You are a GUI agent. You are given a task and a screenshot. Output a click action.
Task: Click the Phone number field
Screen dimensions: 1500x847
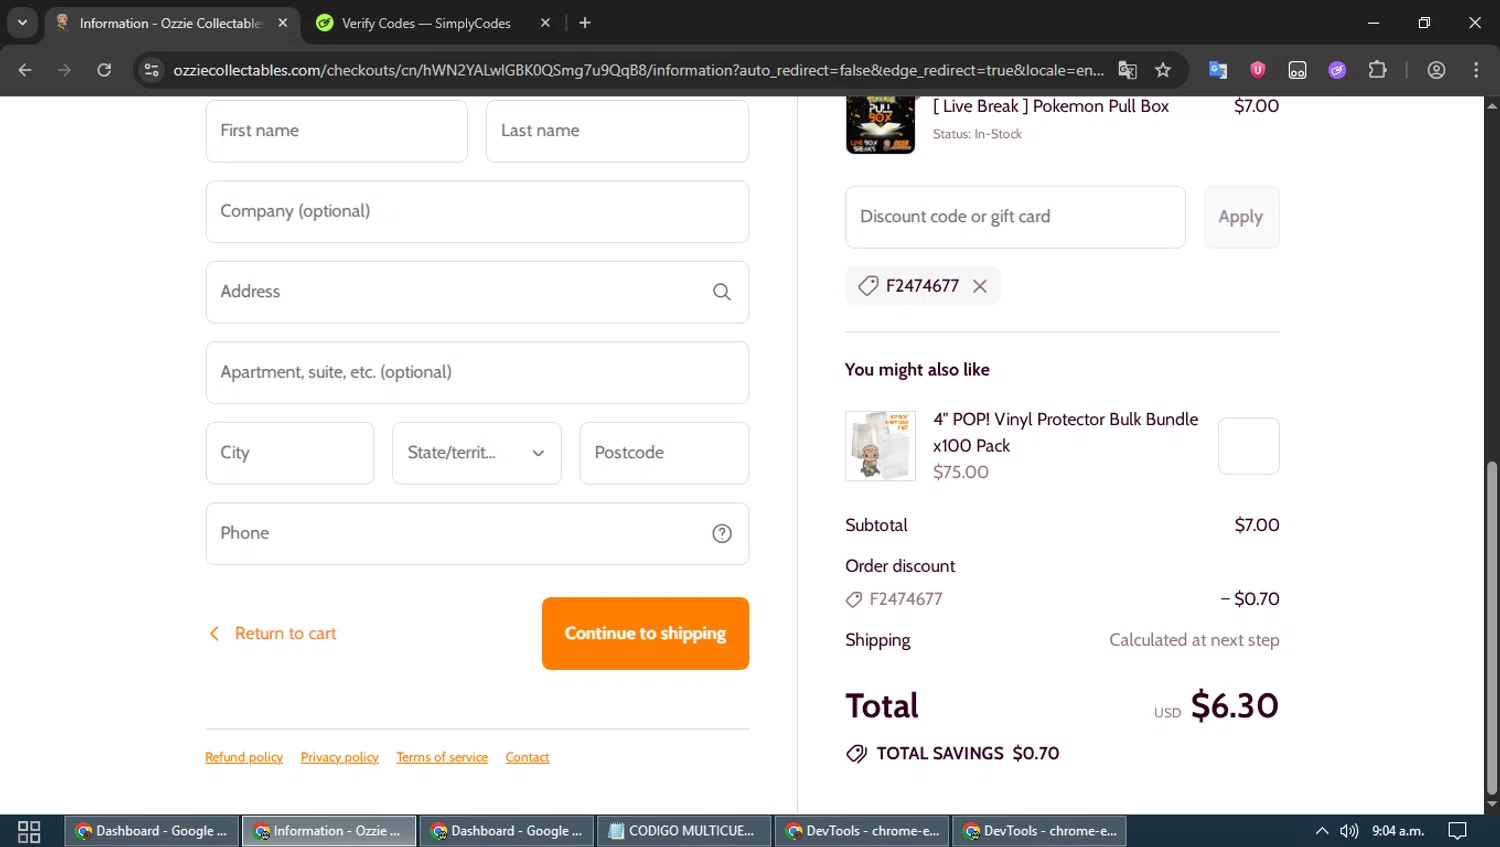[x=477, y=534]
